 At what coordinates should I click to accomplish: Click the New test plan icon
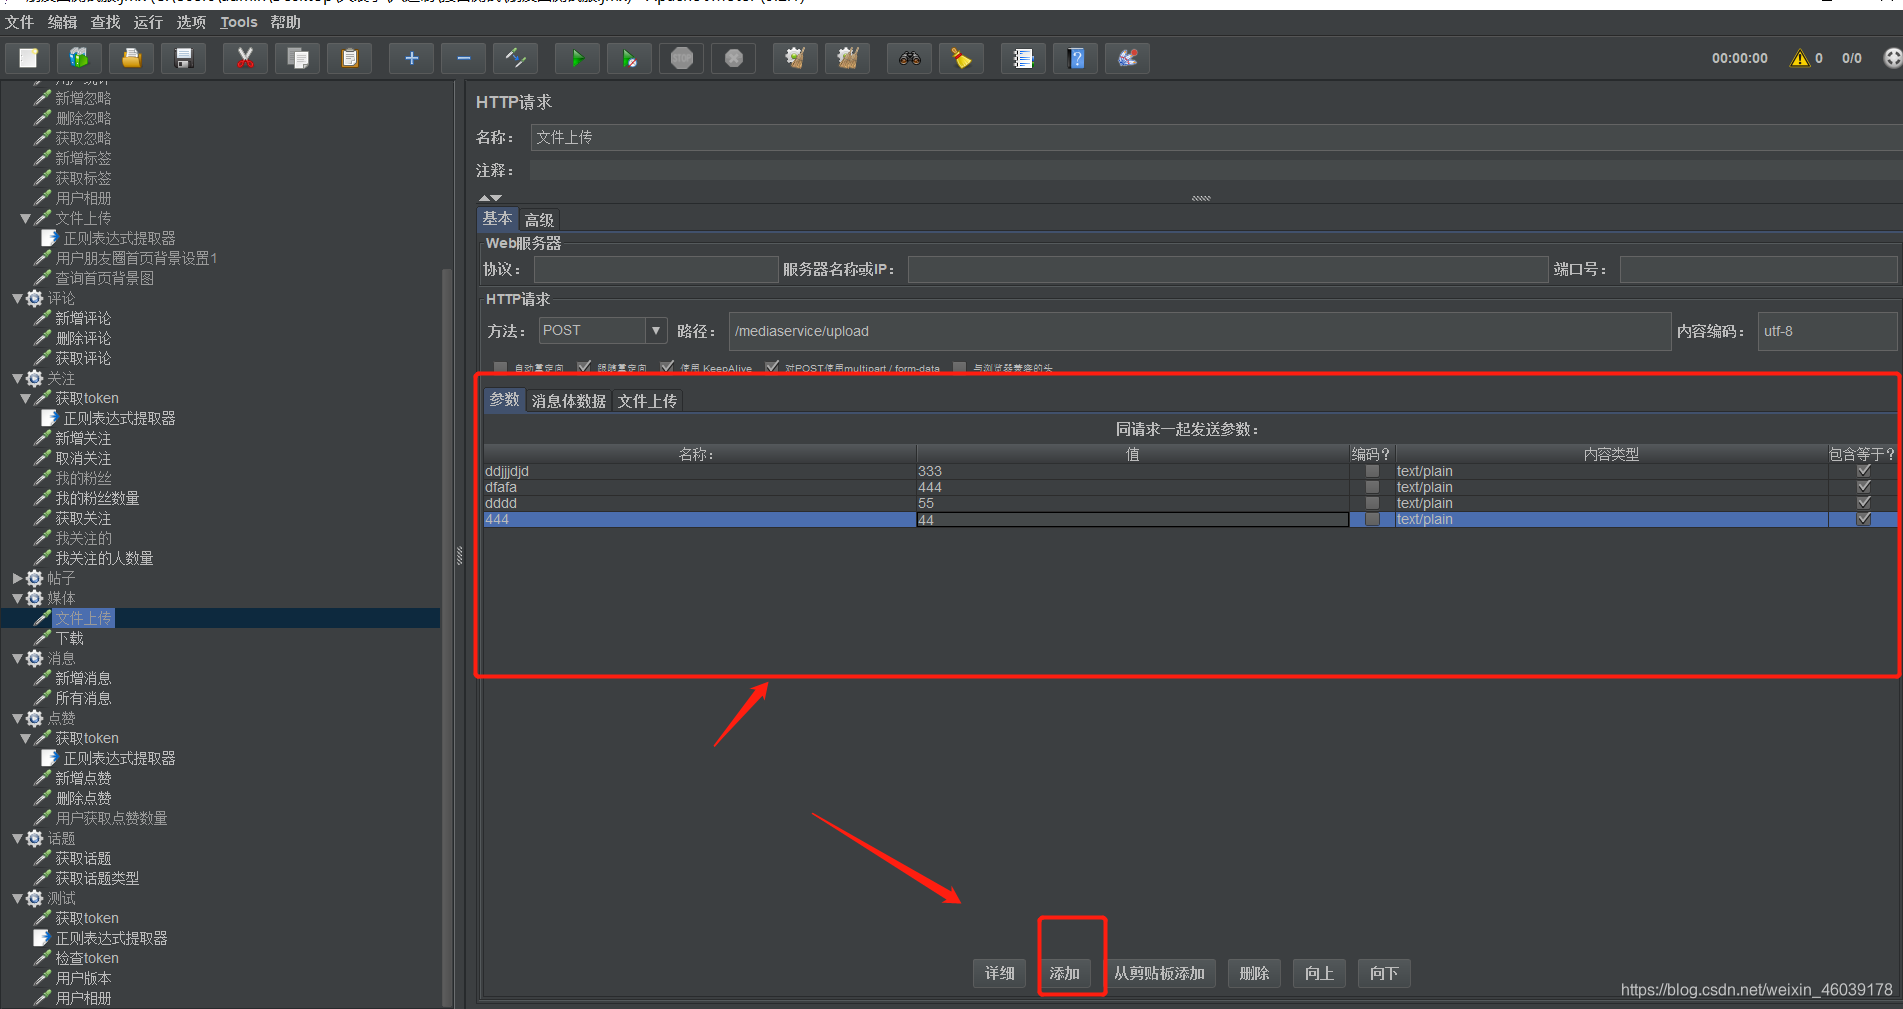click(28, 58)
